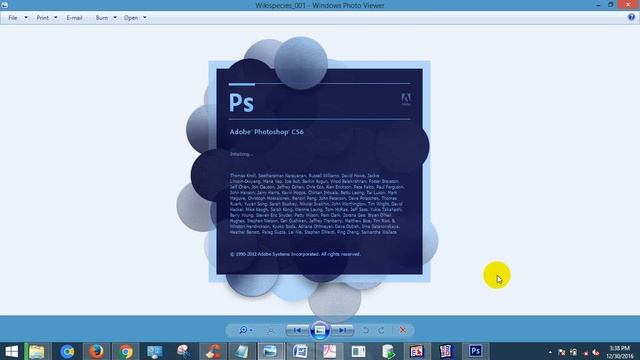The width and height of the screenshot is (640, 360).
Task: Open the monitor control panel taskbar icon
Action: click(155, 351)
